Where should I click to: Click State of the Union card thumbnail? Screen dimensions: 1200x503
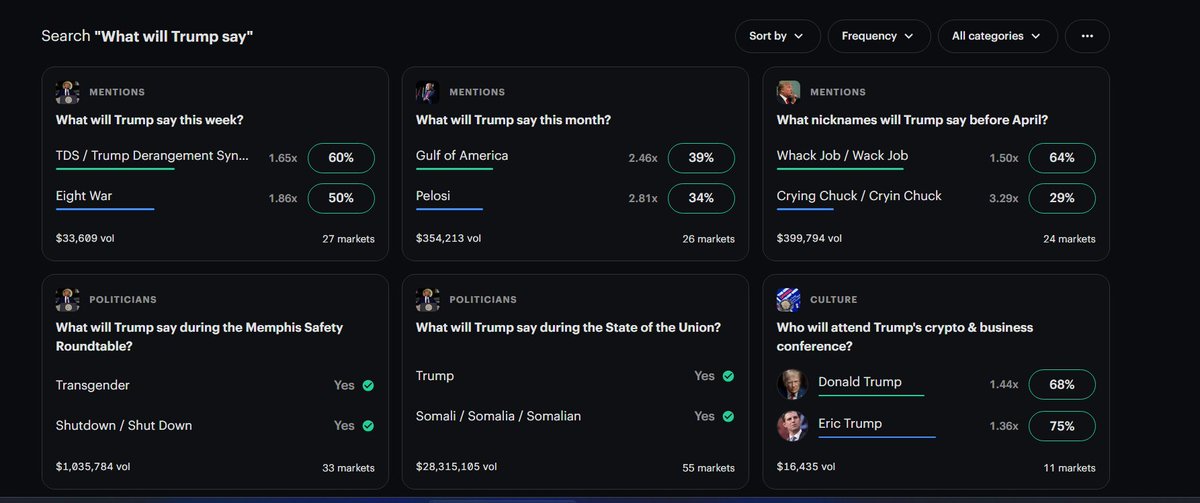click(428, 300)
